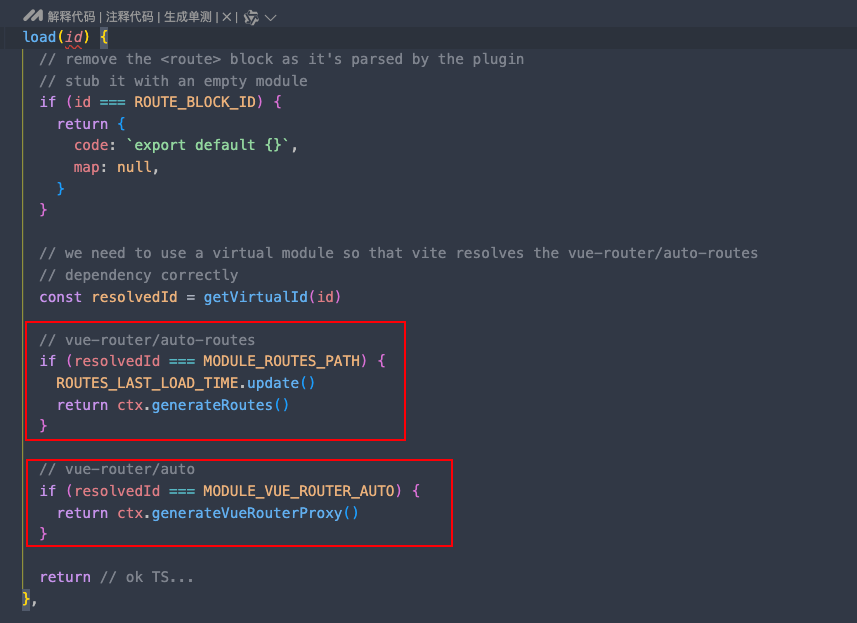This screenshot has width=857, height=623.
Task: Click the underlined id parameter
Action: [74, 37]
